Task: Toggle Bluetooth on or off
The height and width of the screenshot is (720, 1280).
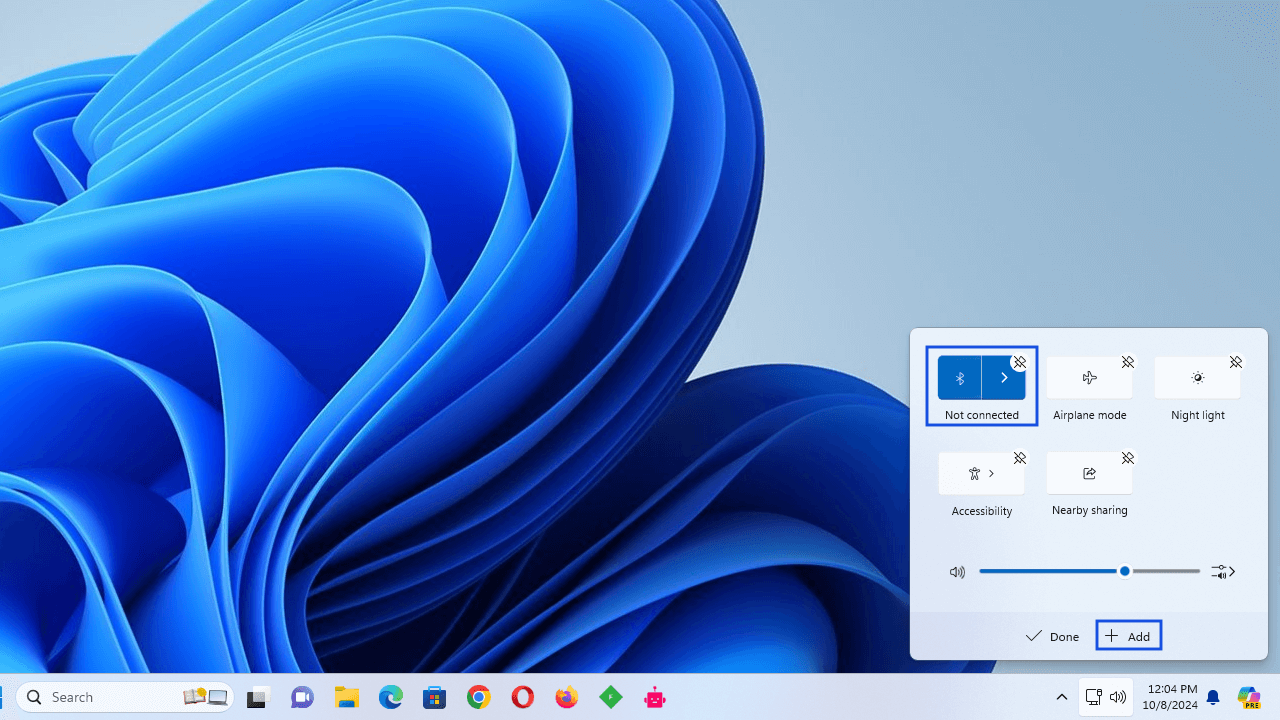Action: [960, 378]
